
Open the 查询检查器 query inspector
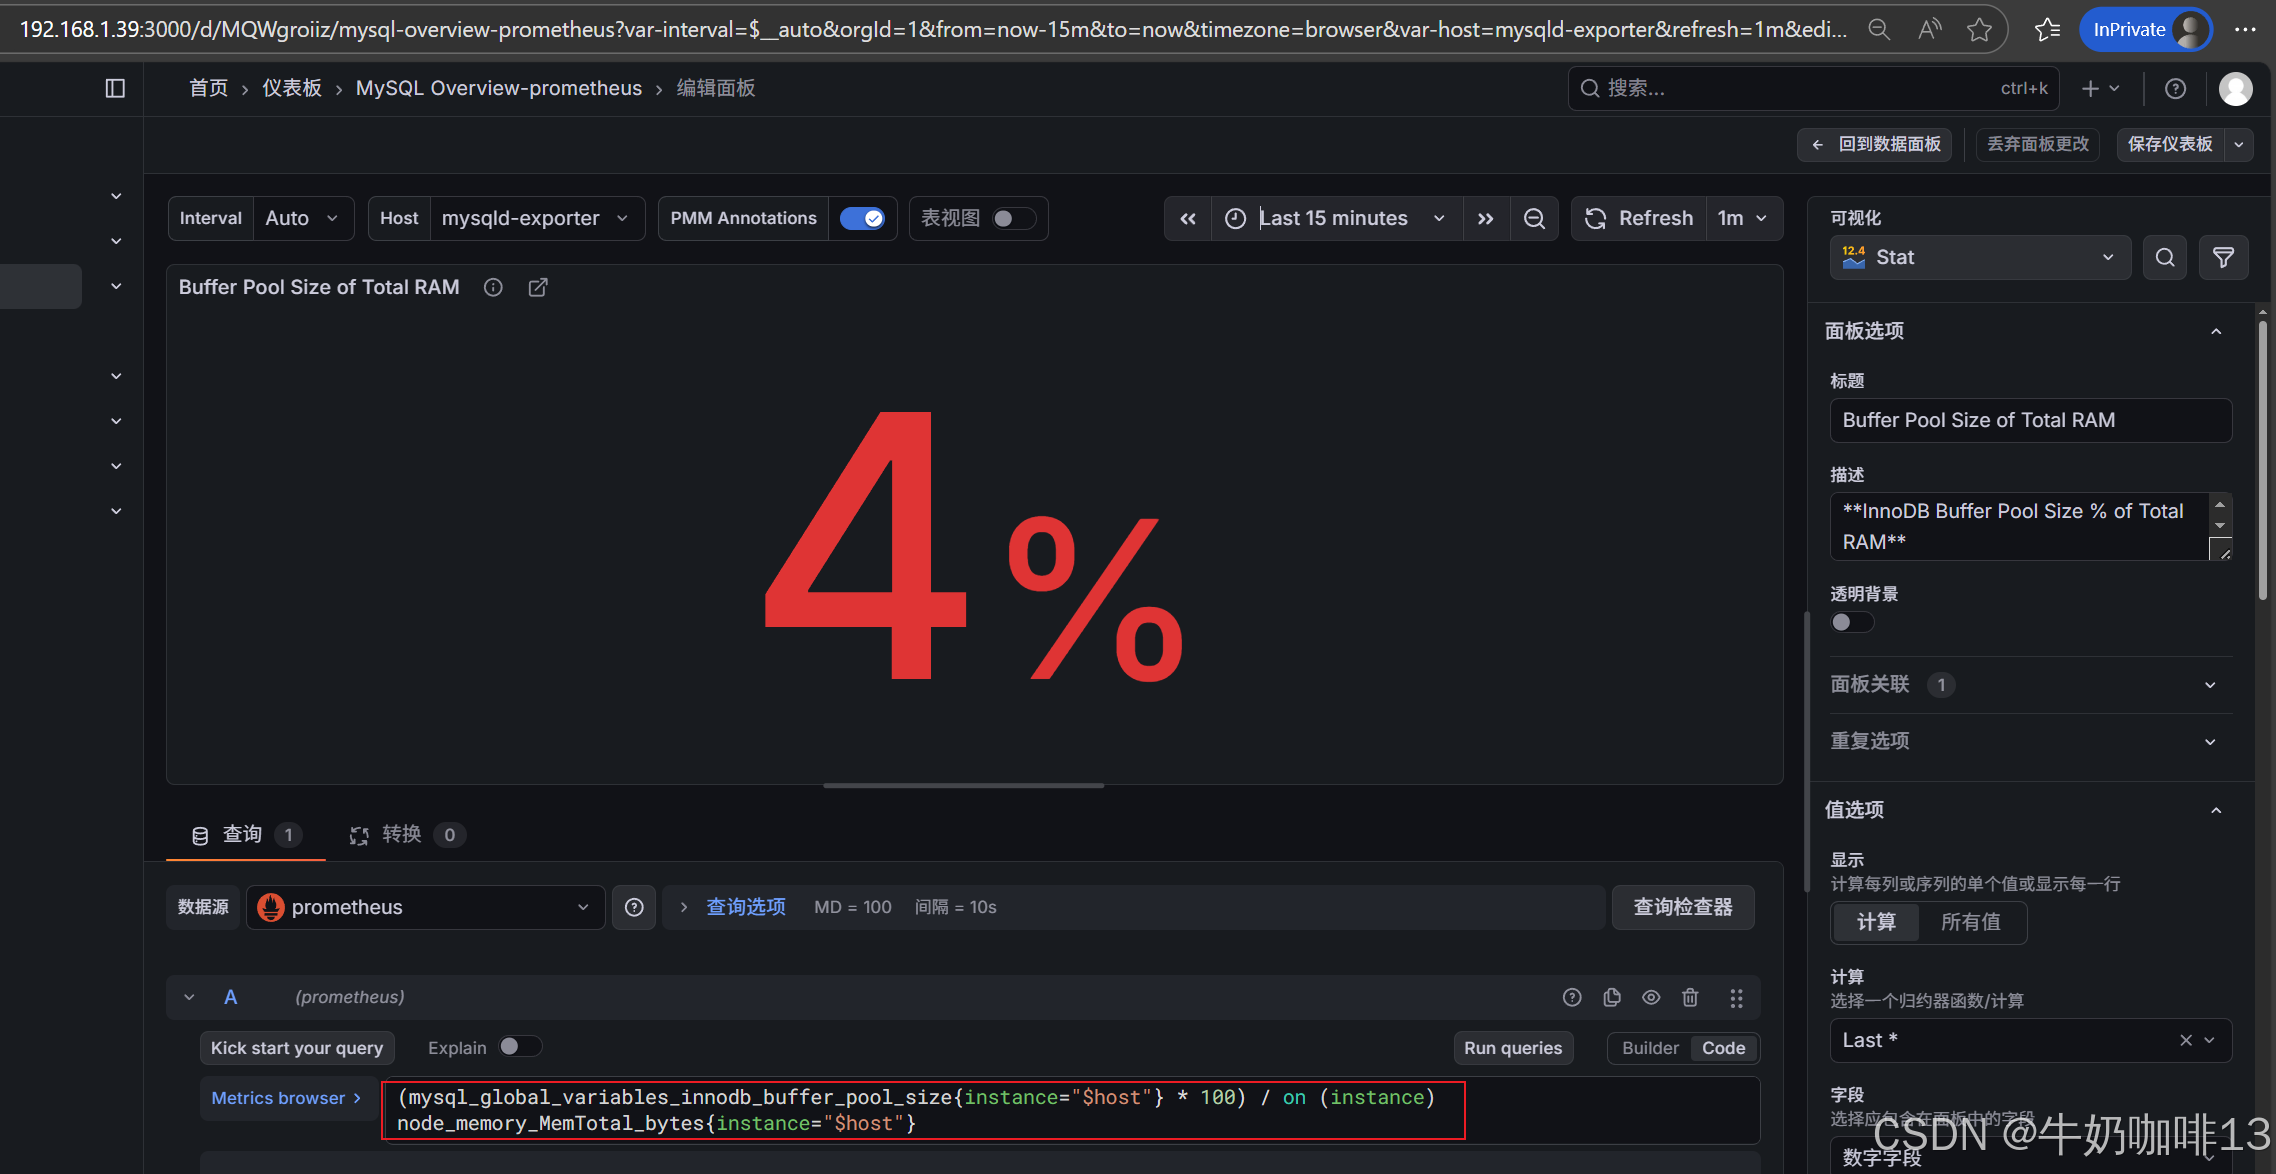[1683, 907]
